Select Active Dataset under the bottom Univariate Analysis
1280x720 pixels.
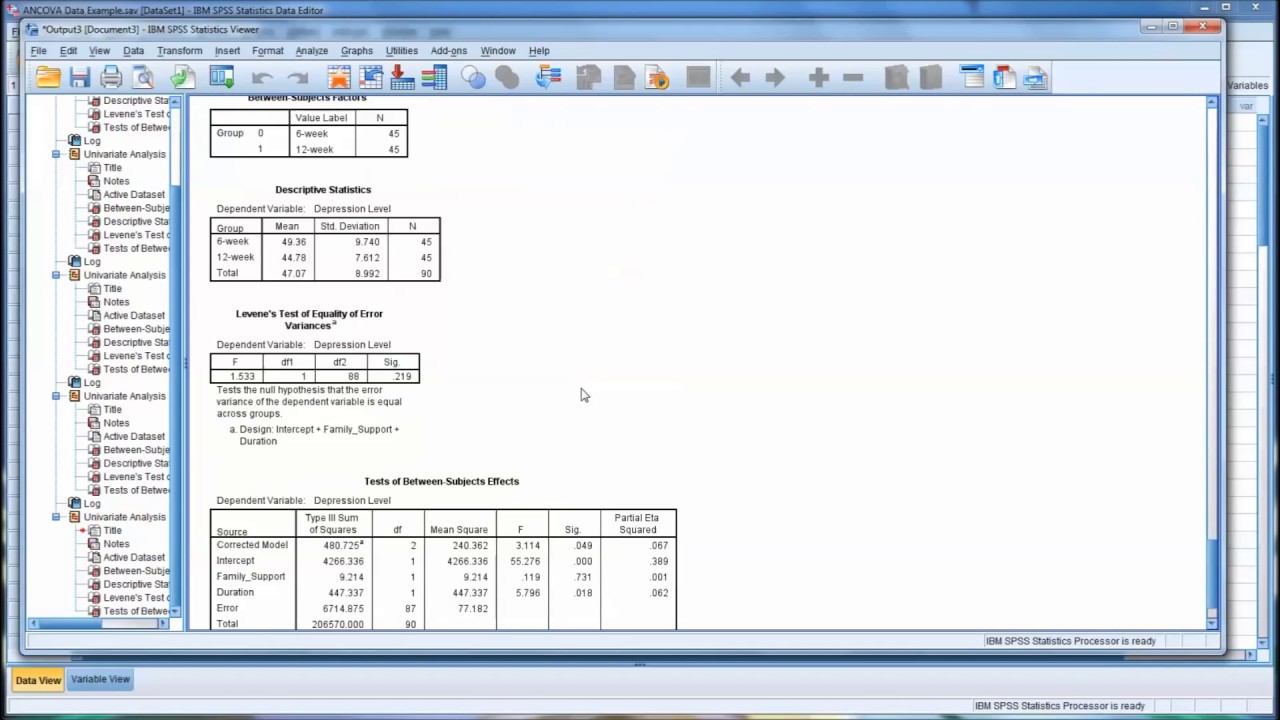pos(134,558)
